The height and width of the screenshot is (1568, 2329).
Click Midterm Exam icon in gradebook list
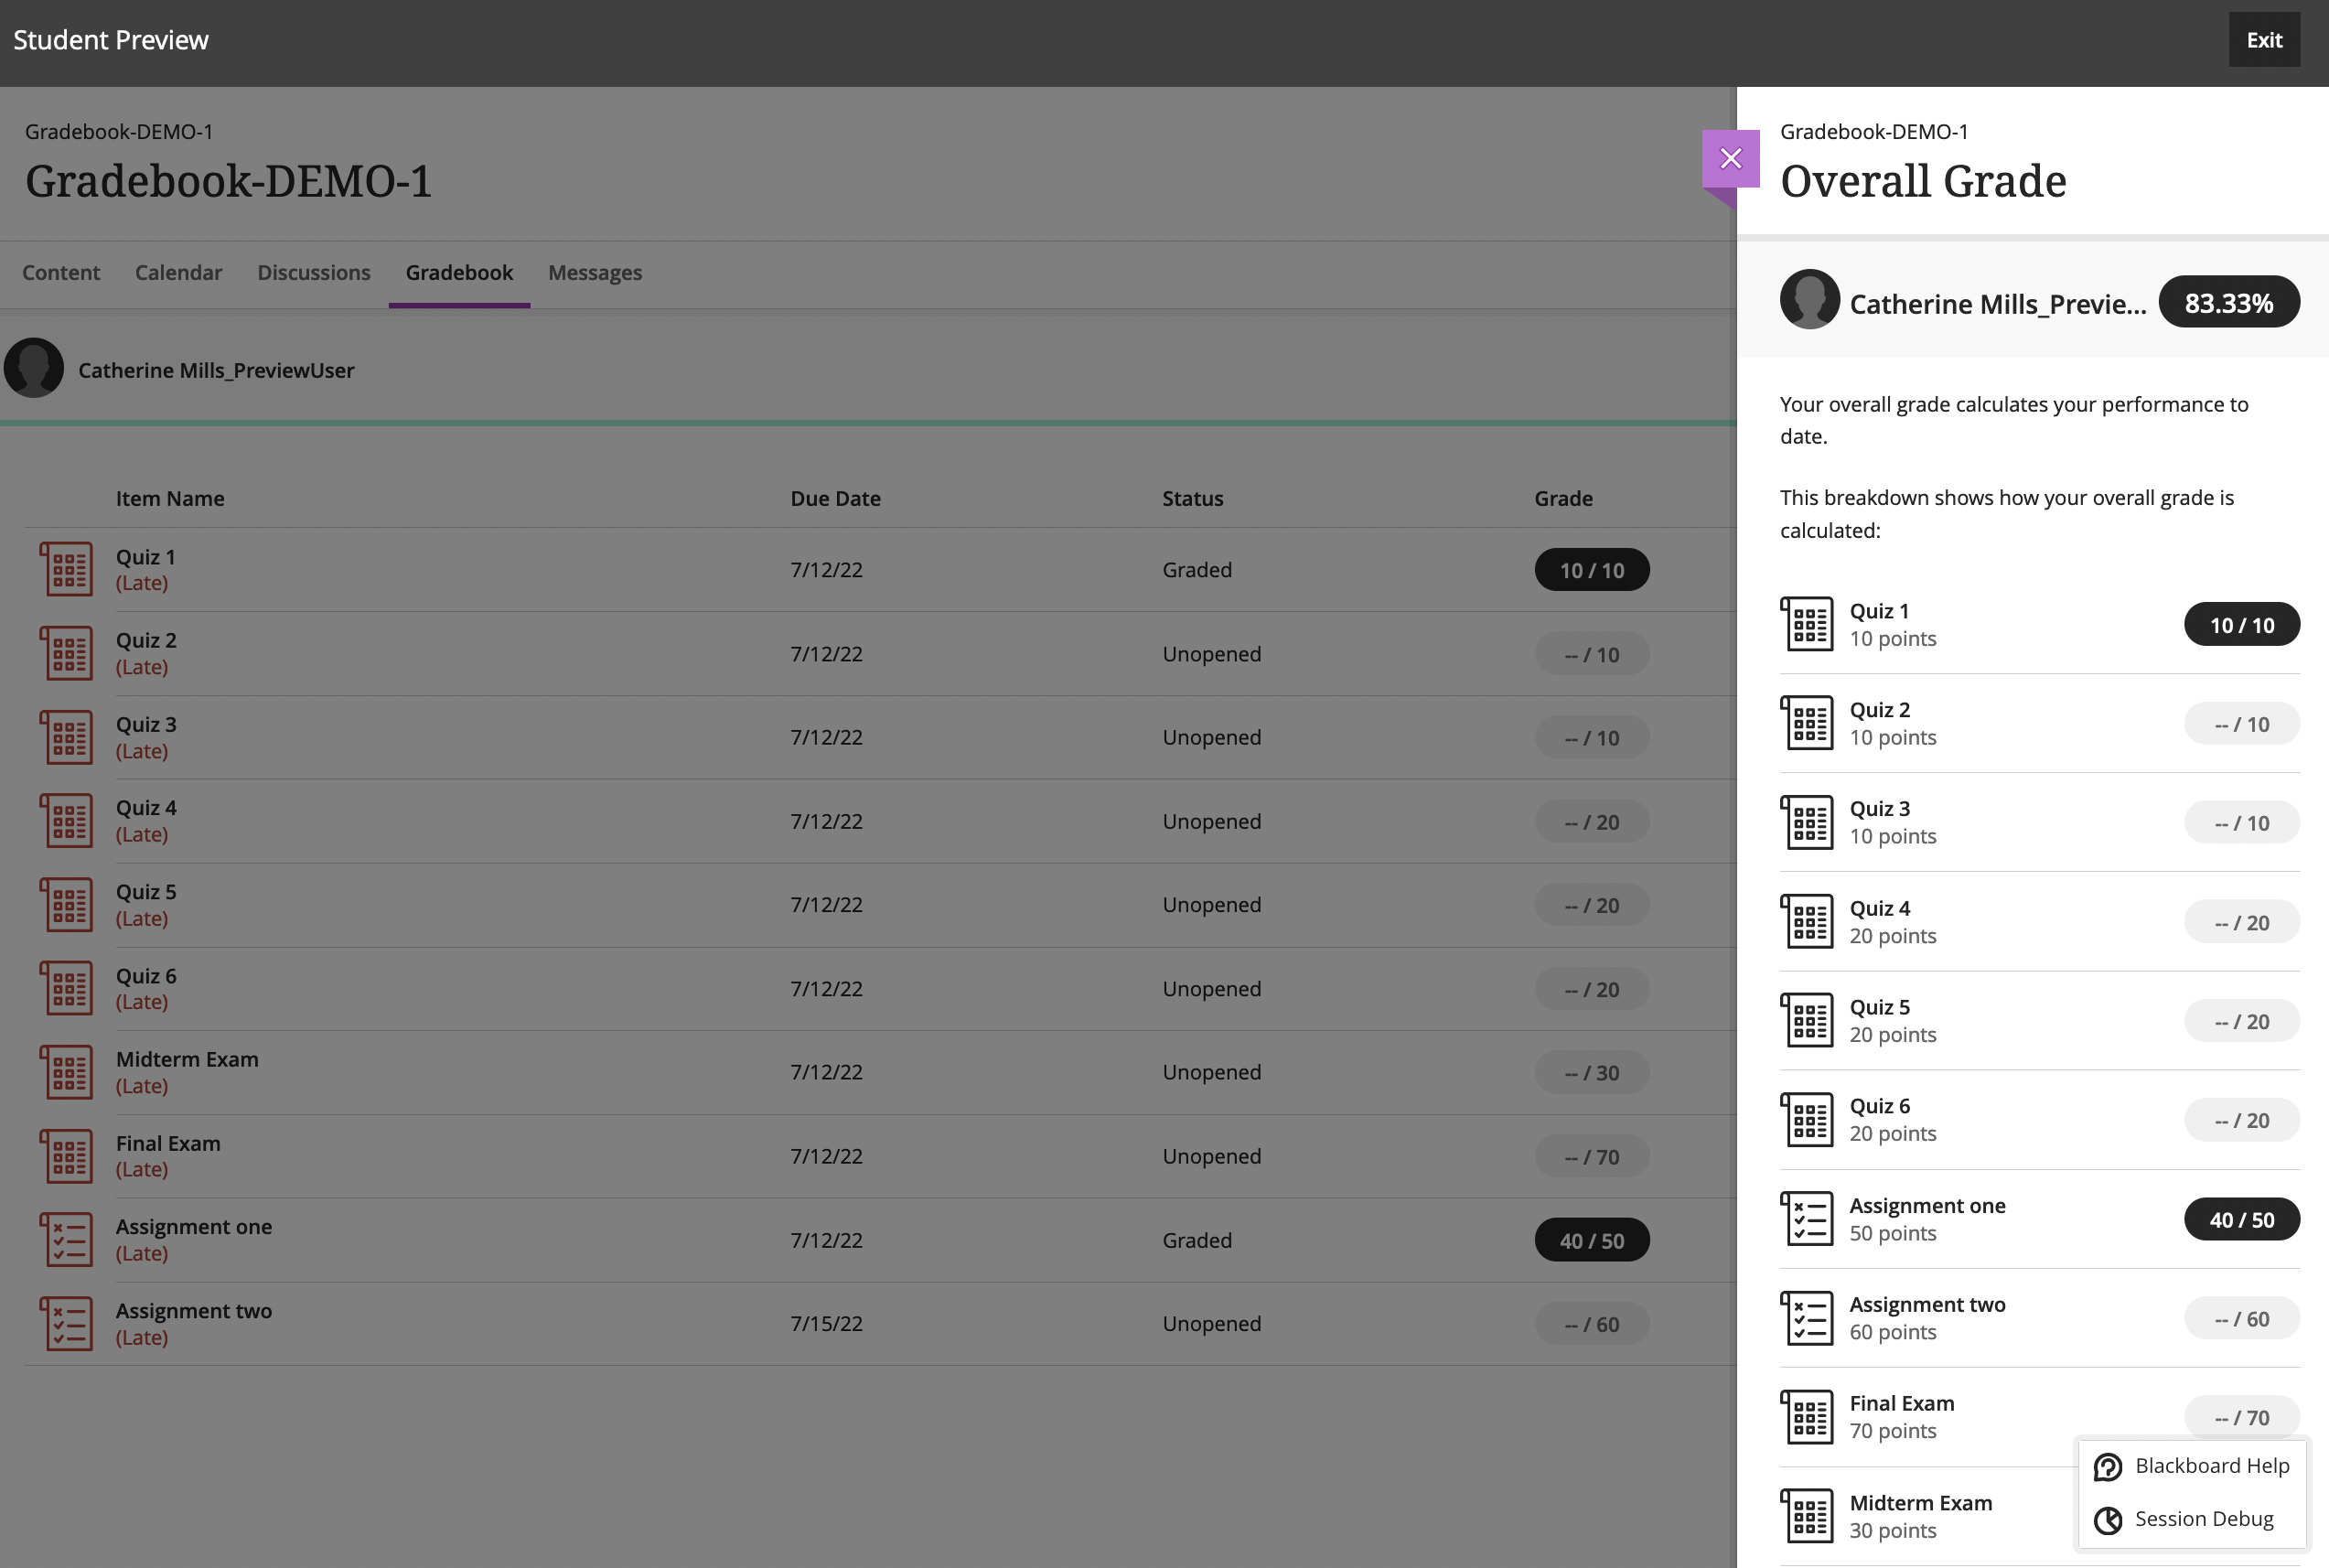tap(67, 1072)
